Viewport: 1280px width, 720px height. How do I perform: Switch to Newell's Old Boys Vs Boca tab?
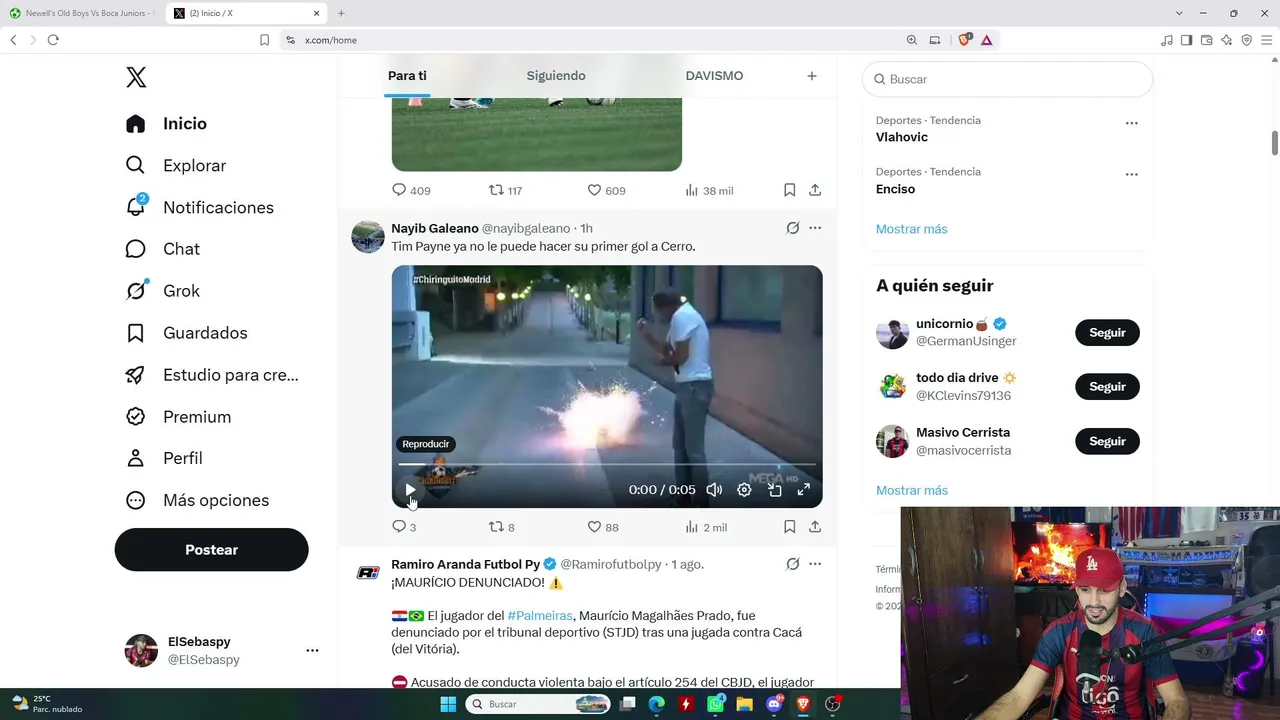81,13
